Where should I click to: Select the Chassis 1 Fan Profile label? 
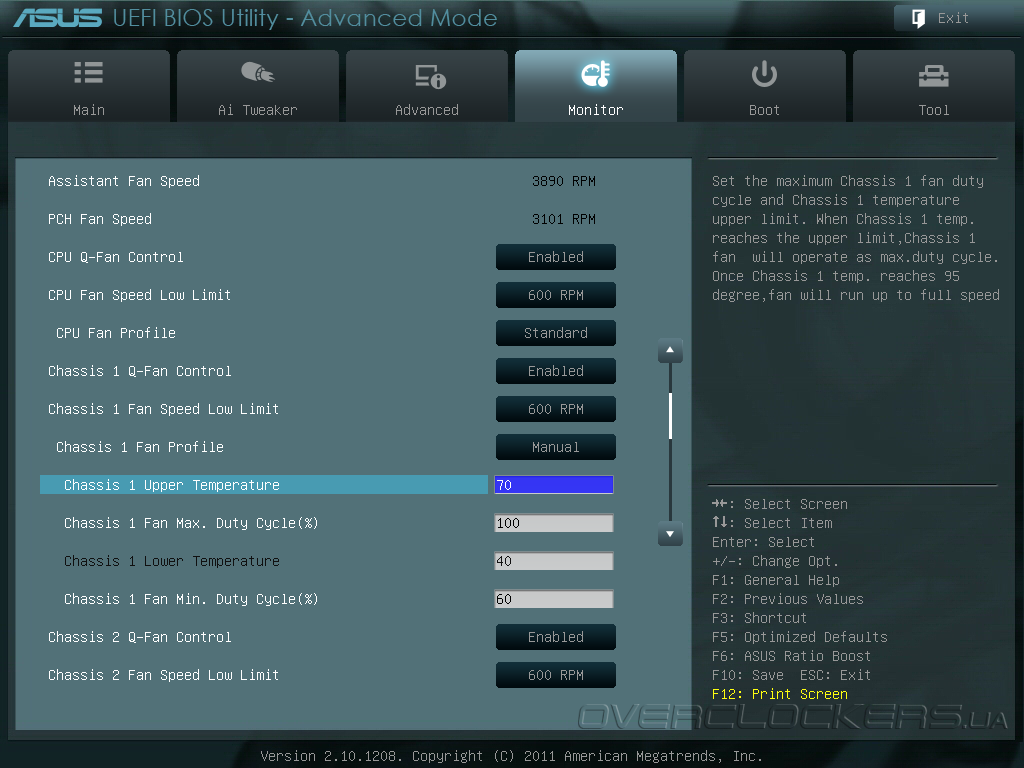(140, 447)
